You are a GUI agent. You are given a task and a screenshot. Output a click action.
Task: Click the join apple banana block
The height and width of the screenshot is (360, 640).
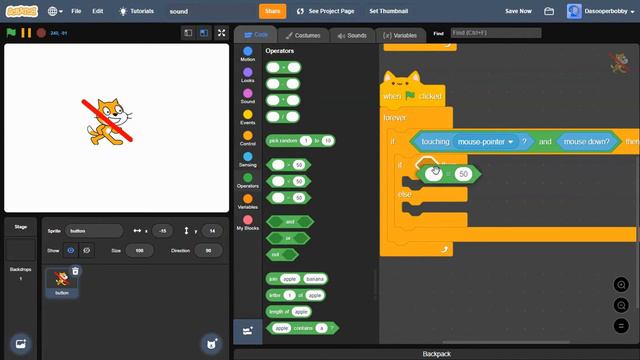click(297, 279)
